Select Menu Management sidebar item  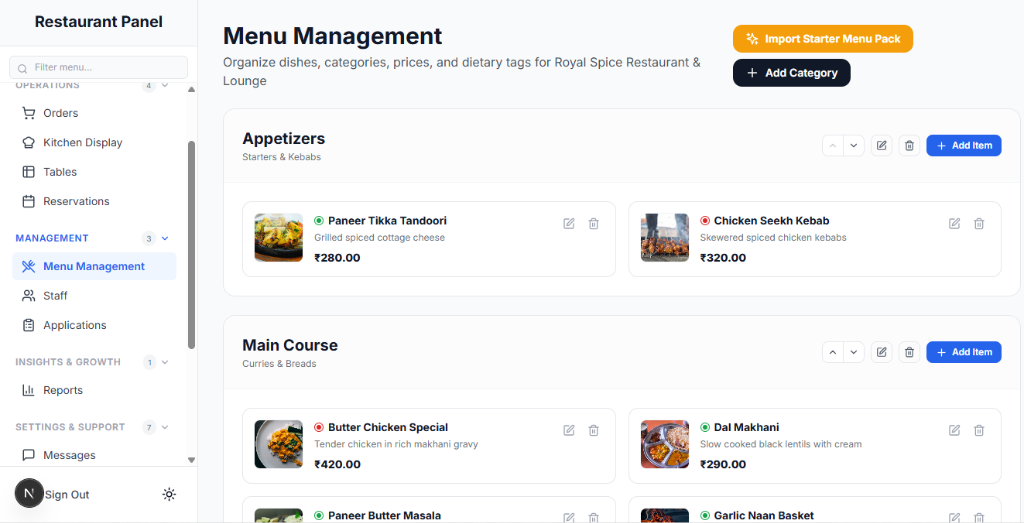pyautogui.click(x=94, y=266)
